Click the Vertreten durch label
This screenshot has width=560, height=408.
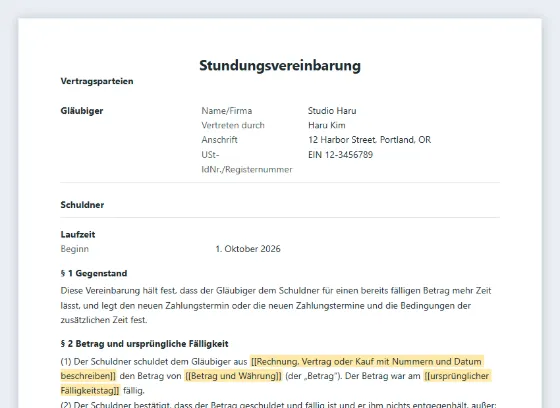coord(233,125)
